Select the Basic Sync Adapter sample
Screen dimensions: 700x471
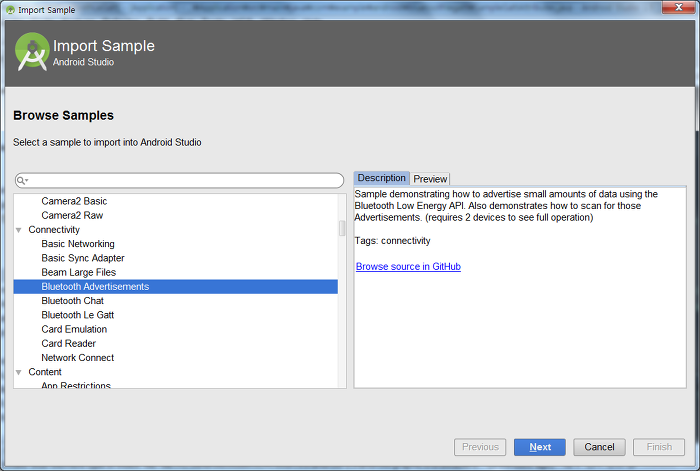[x=83, y=258]
